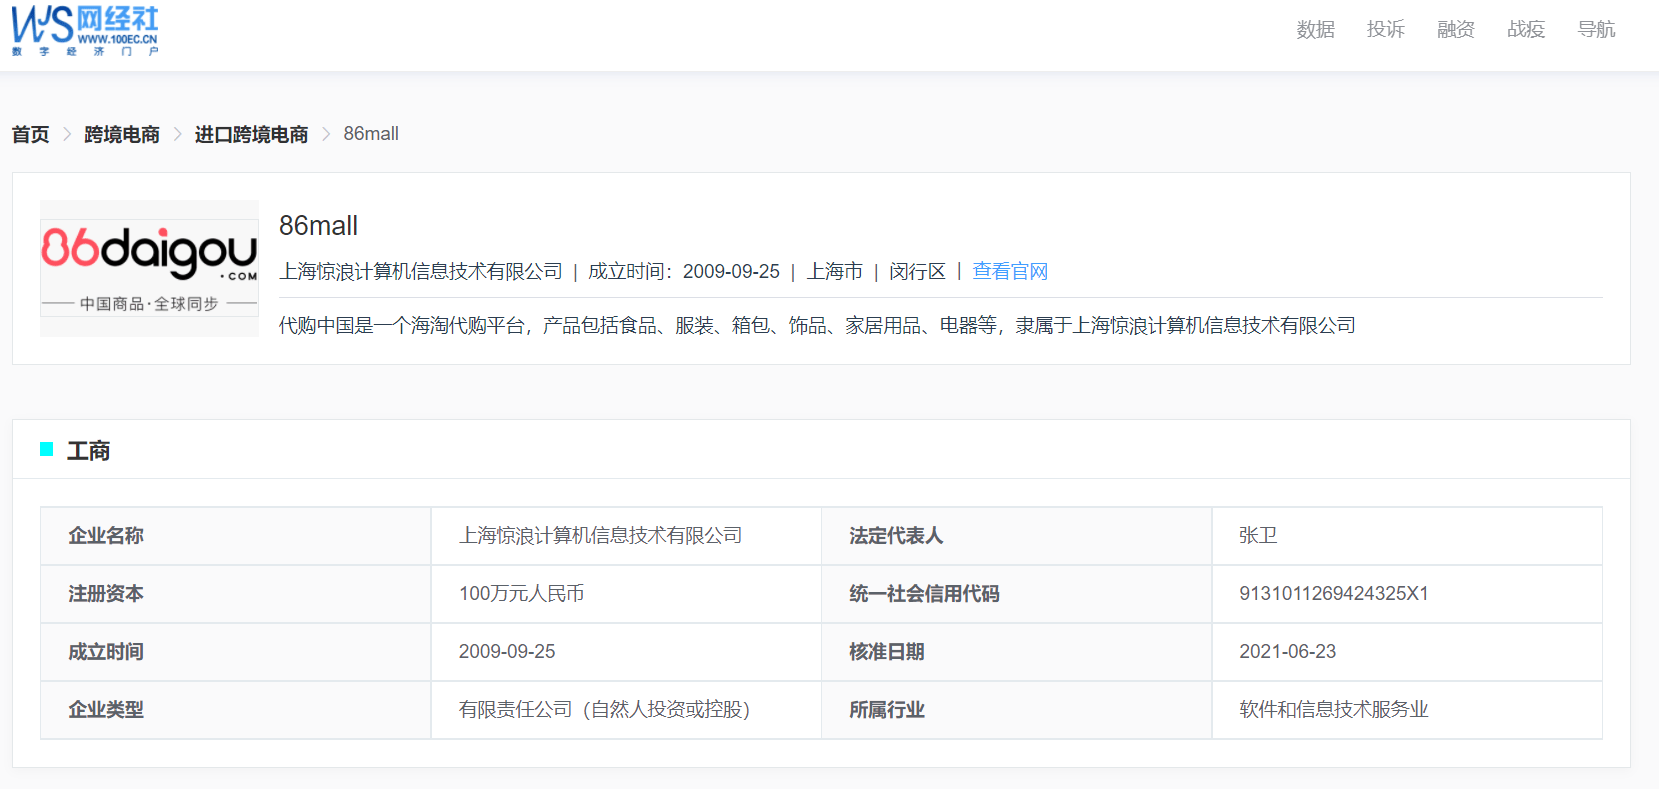Click the 2021-06-23 value cell
This screenshot has width=1659, height=789.
1407,652
